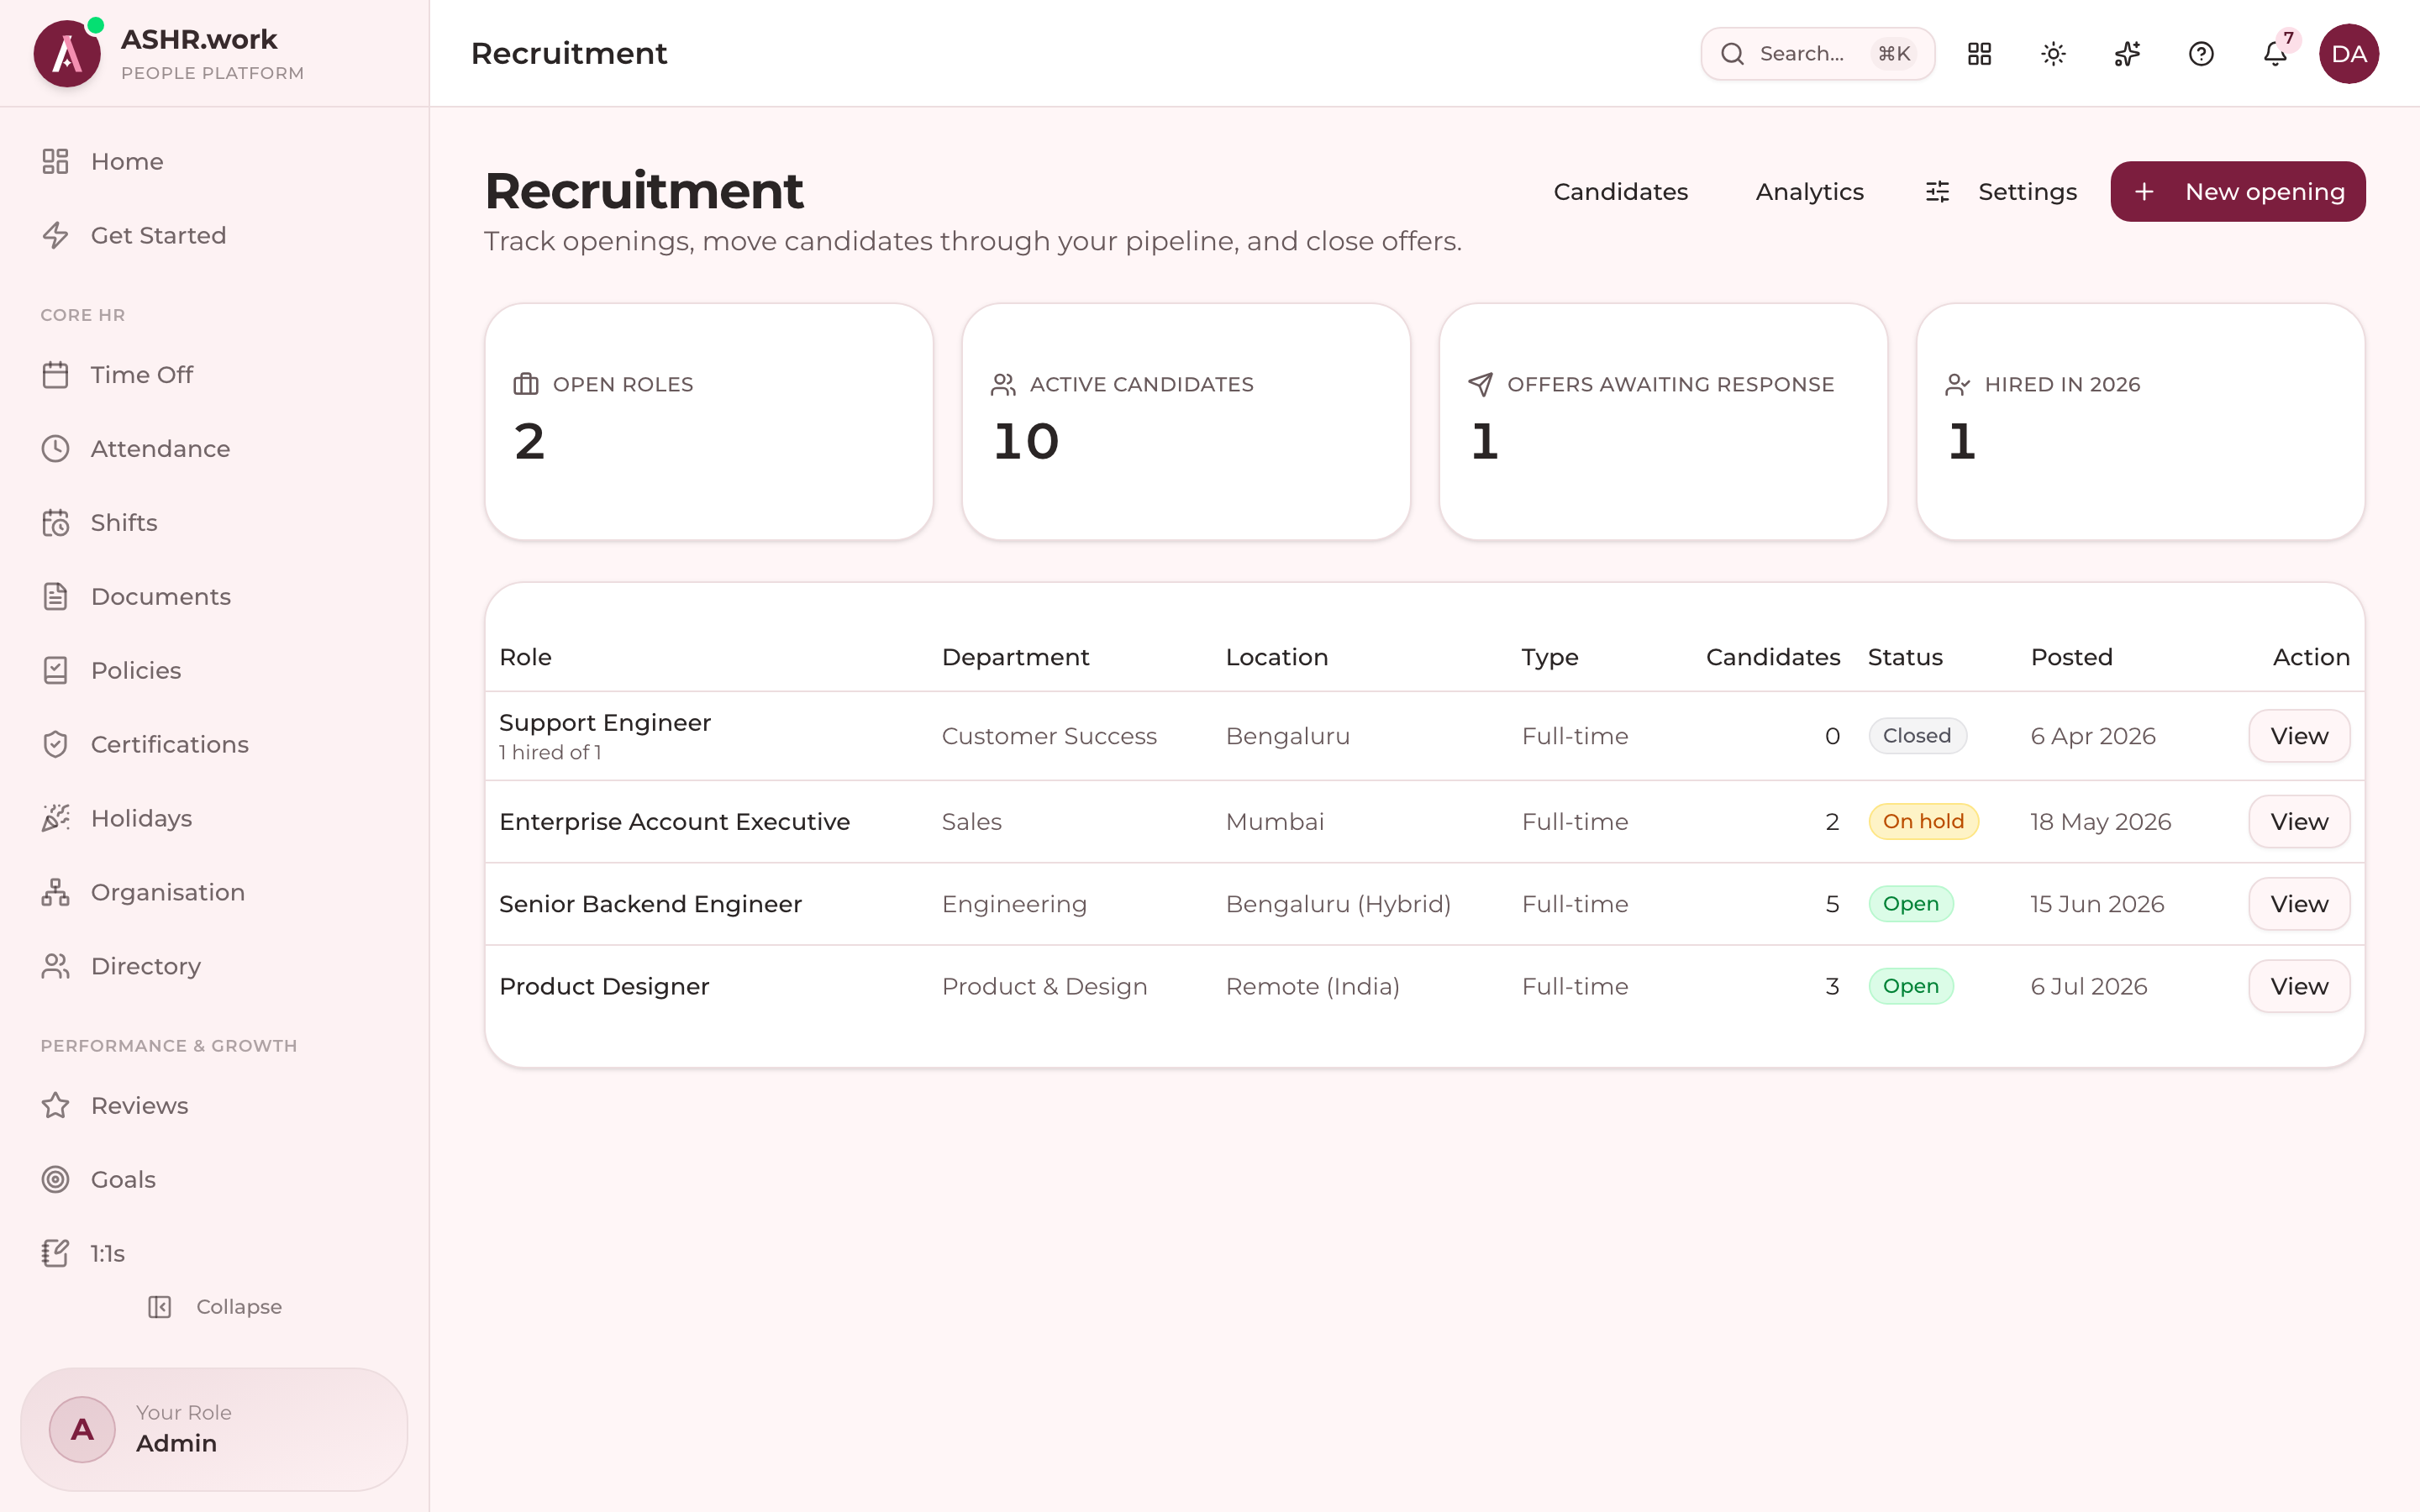Click the Department column header
Screen dimensions: 2420x1512
(x=1015, y=658)
